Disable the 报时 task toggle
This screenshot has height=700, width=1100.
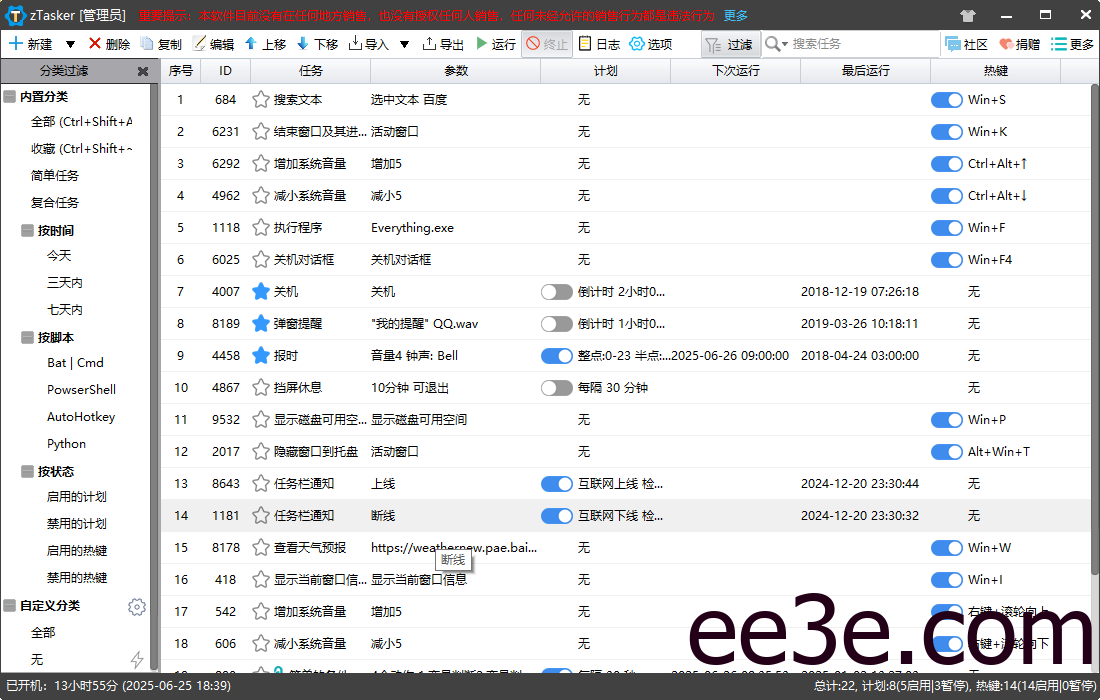pyautogui.click(x=557, y=355)
